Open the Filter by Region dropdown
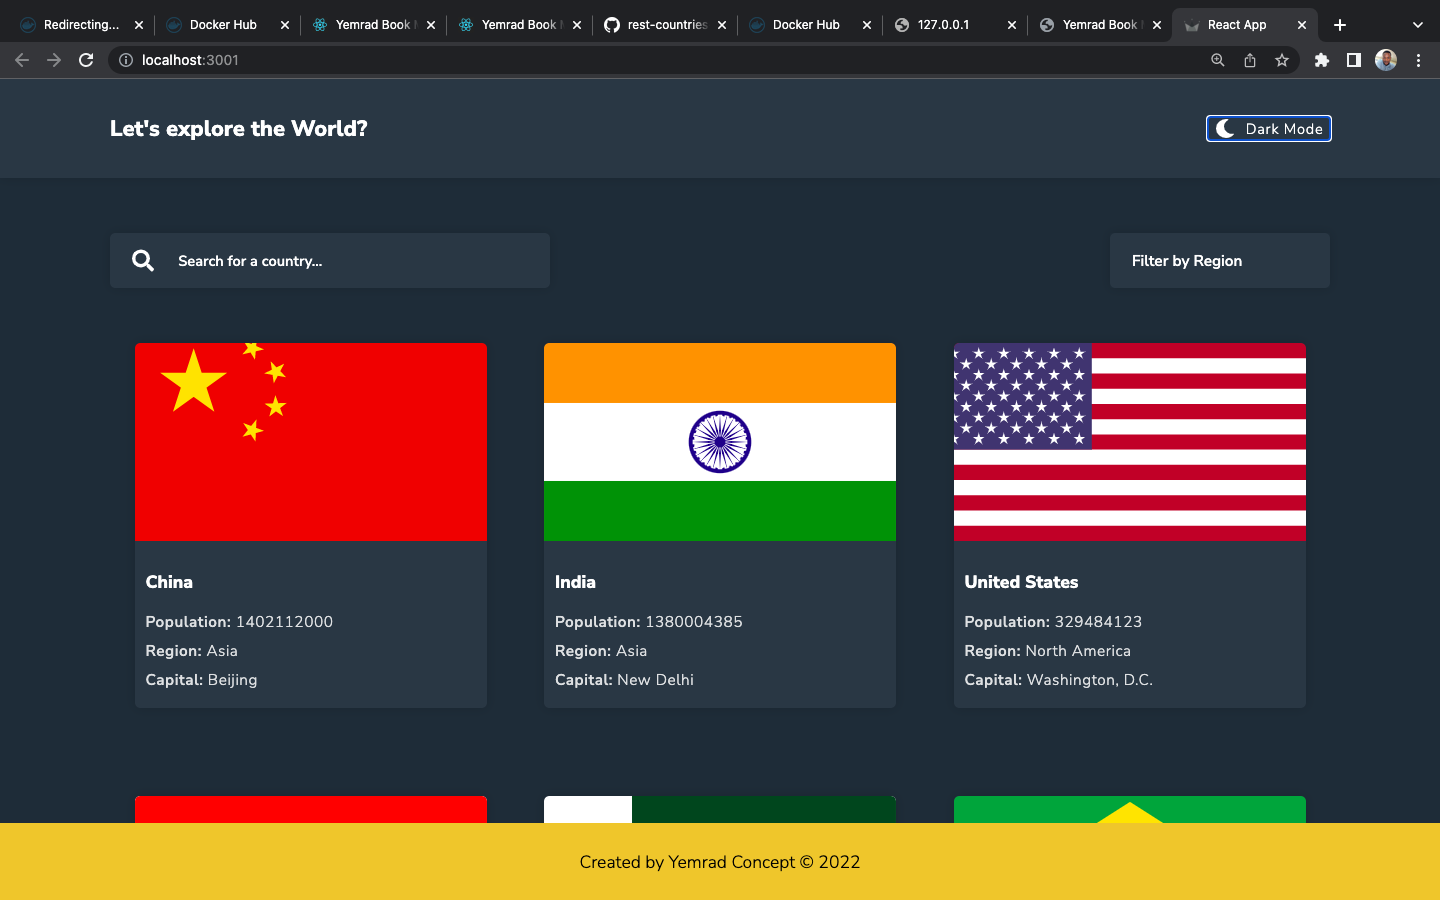The image size is (1440, 900). tap(1219, 260)
